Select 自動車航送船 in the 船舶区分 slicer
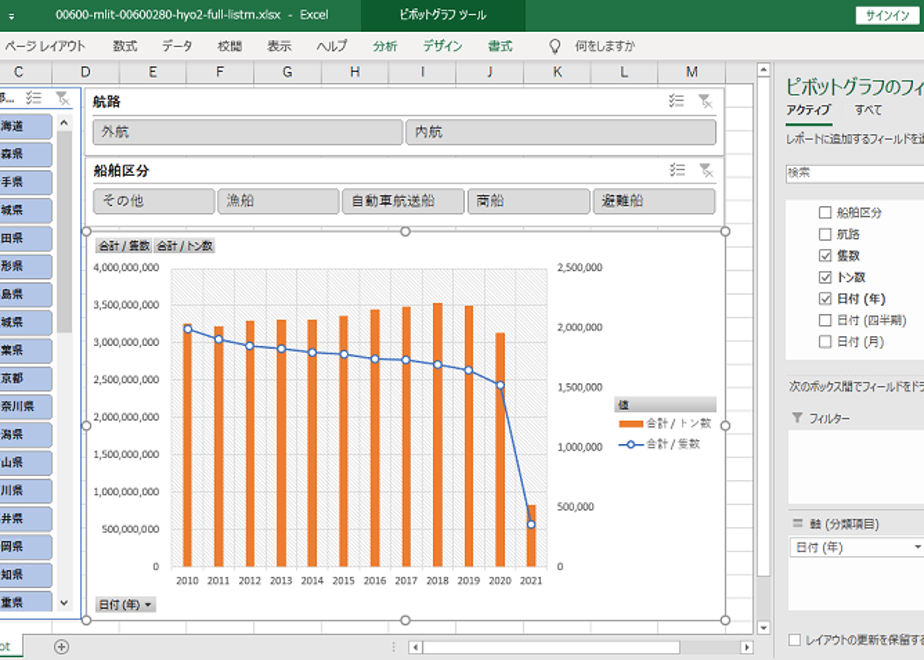 click(404, 201)
